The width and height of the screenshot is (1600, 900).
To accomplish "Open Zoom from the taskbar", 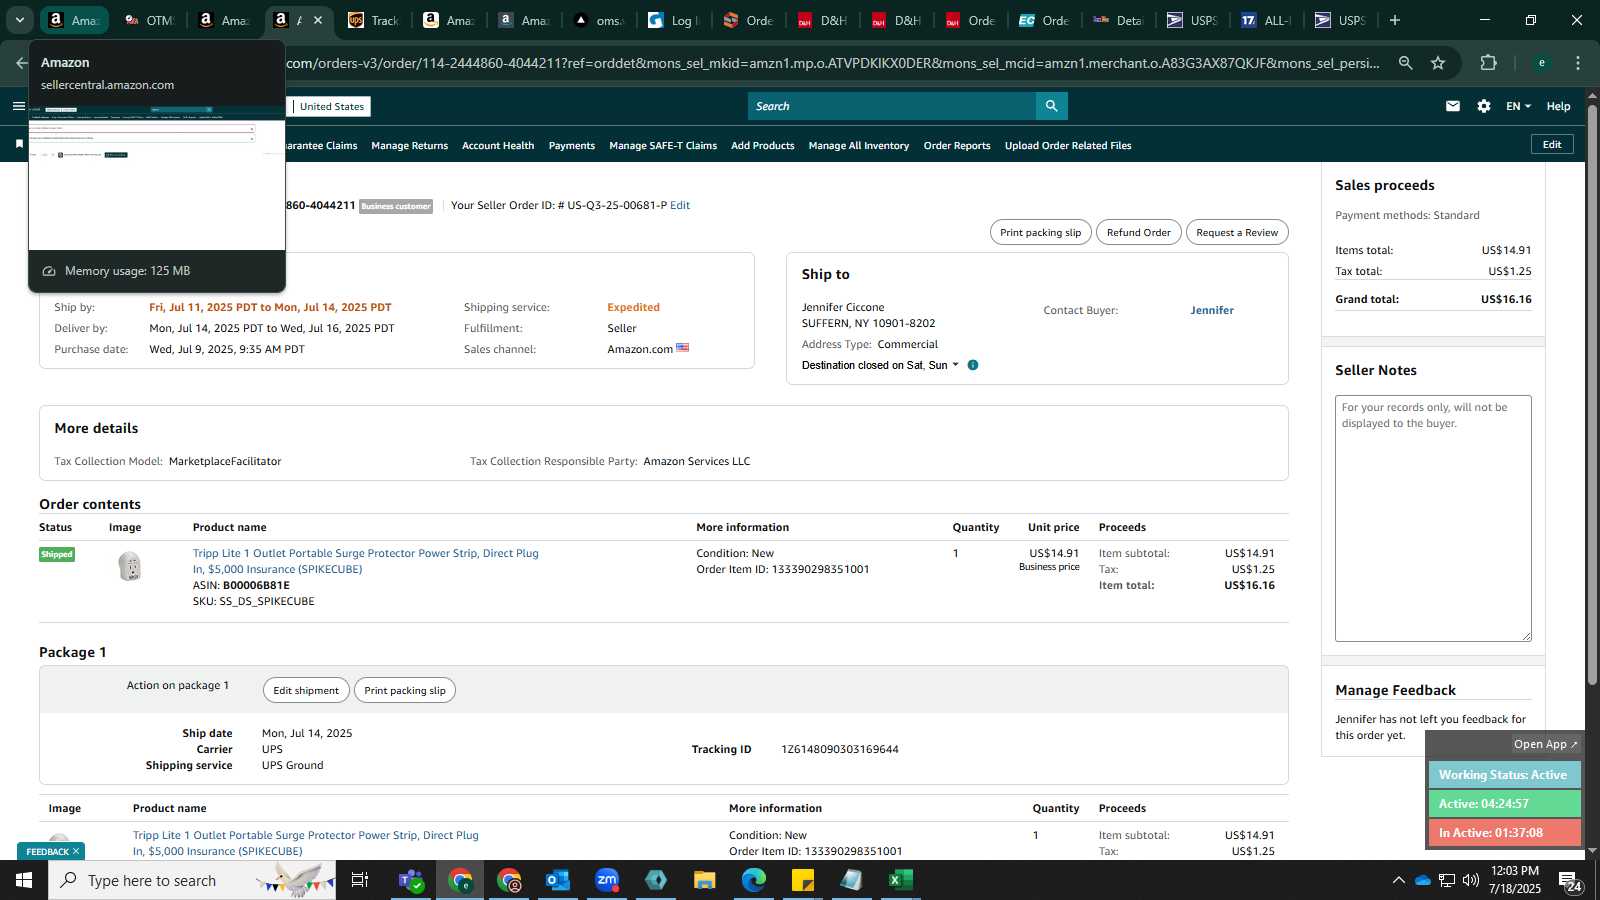I will coord(607,880).
